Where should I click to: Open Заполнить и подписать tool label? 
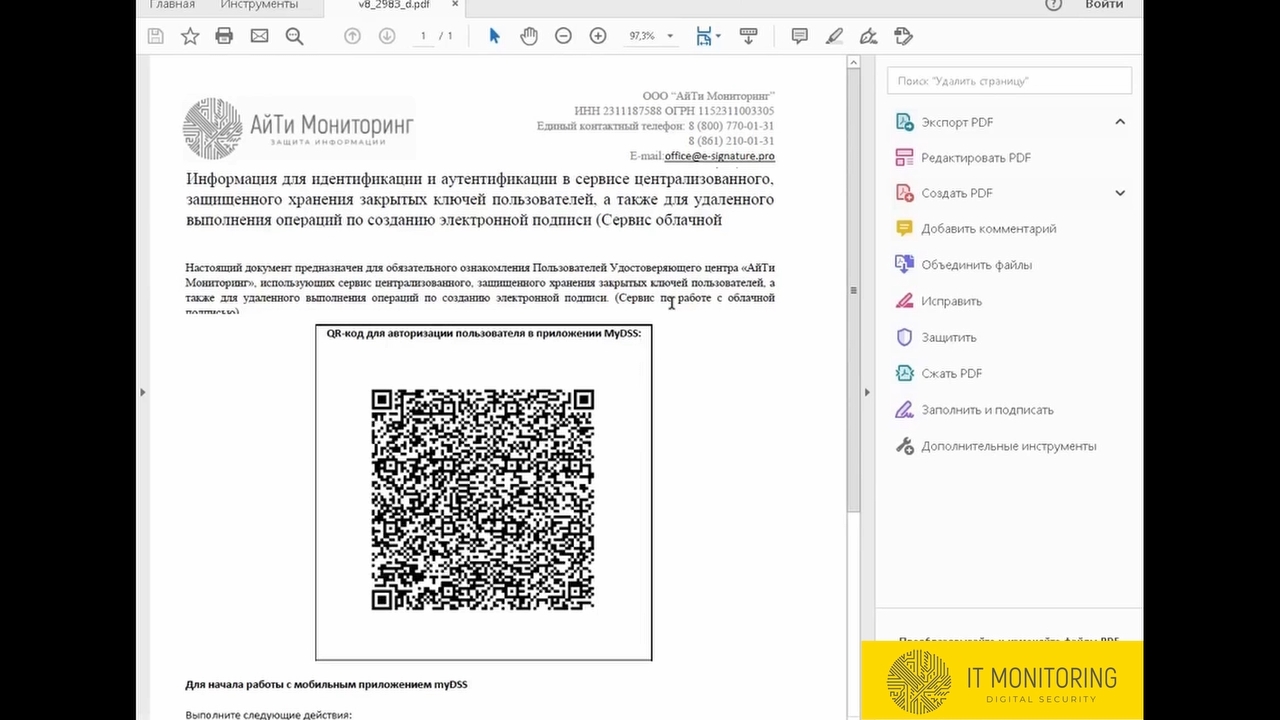(988, 410)
